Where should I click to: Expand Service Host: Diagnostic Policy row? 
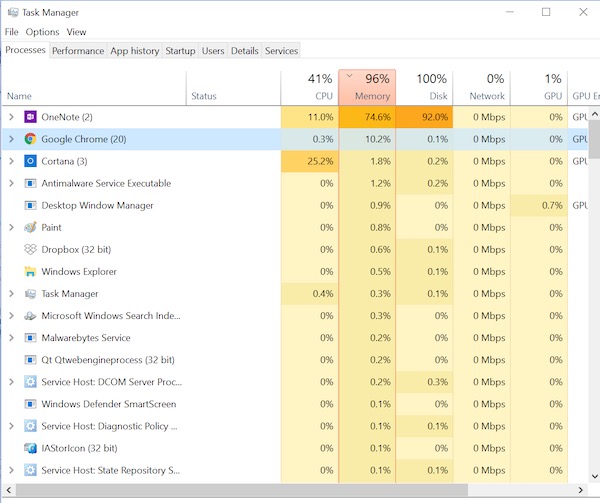coord(11,426)
